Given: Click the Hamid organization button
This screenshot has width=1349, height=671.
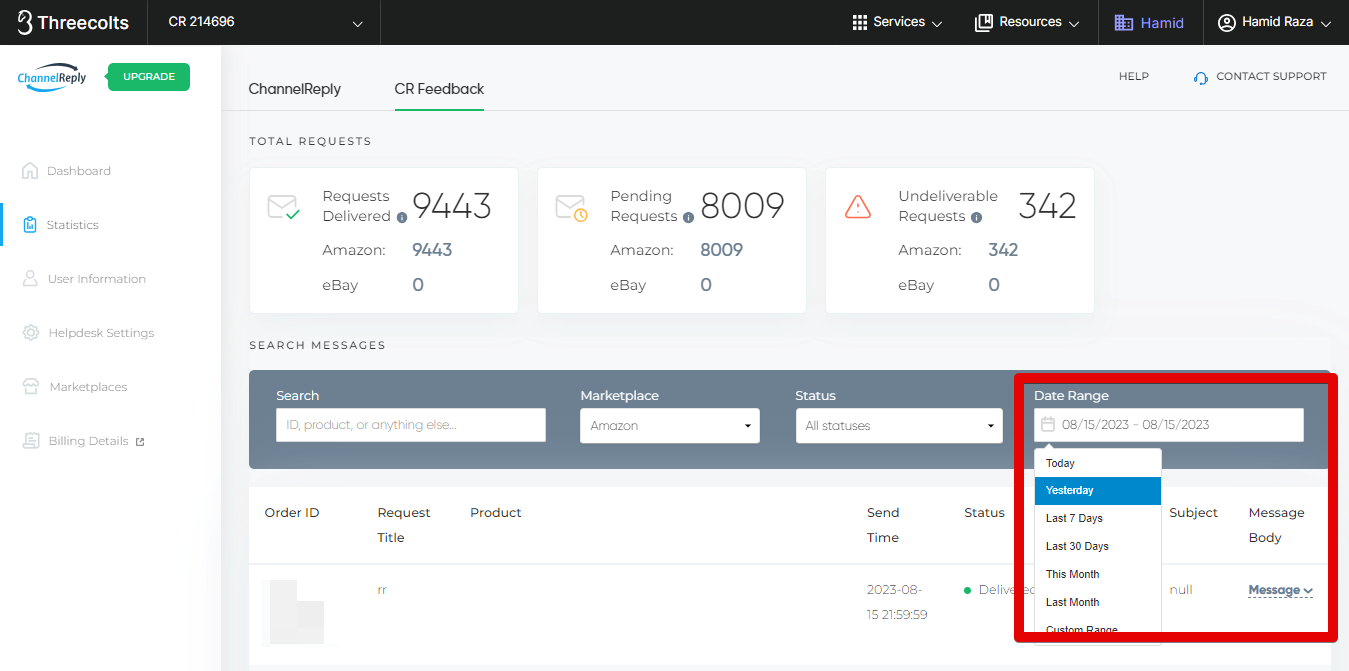Looking at the screenshot, I should pyautogui.click(x=1149, y=22).
